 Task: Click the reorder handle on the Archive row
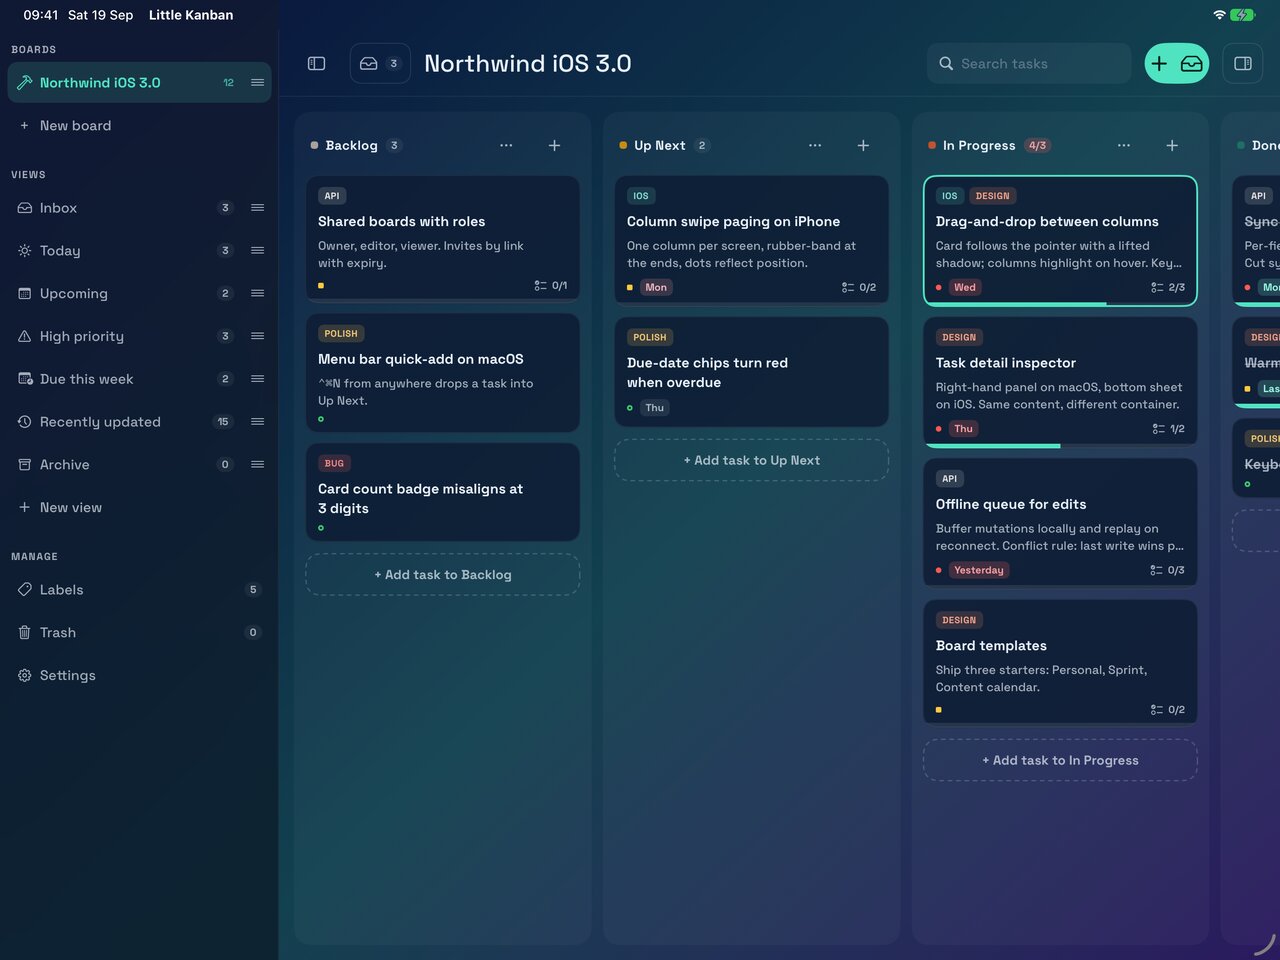(257, 465)
